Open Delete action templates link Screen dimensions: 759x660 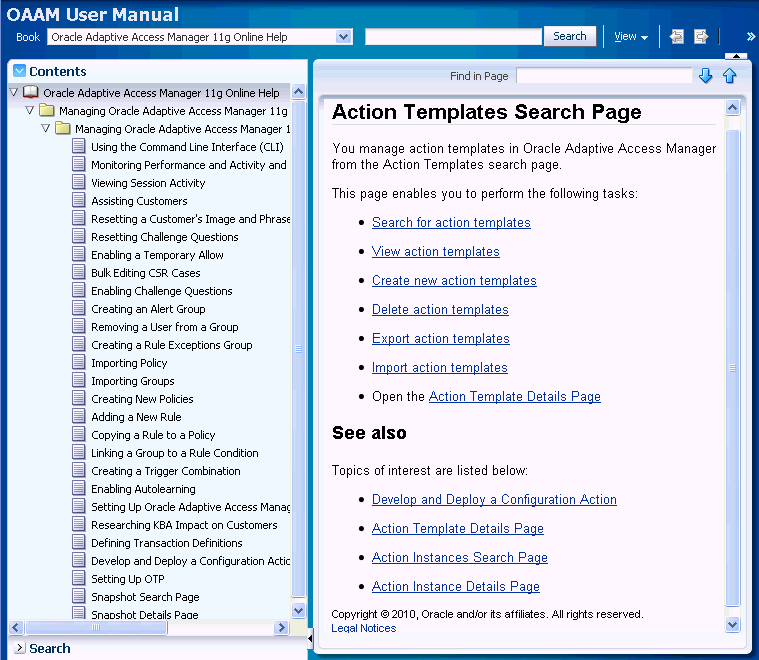point(440,309)
